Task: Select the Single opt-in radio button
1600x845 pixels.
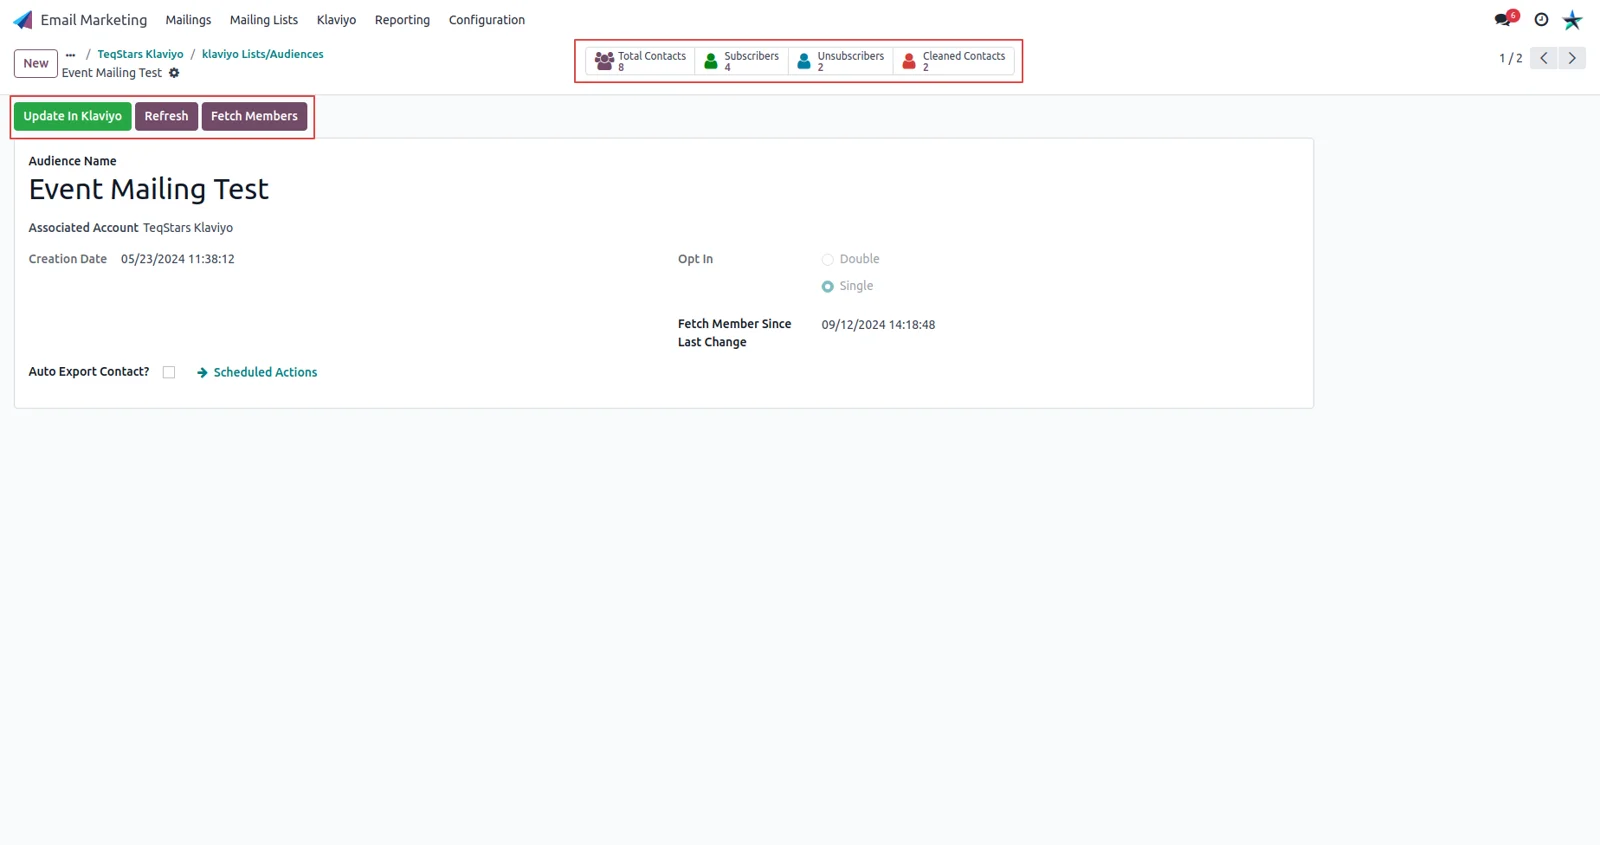Action: coord(828,287)
